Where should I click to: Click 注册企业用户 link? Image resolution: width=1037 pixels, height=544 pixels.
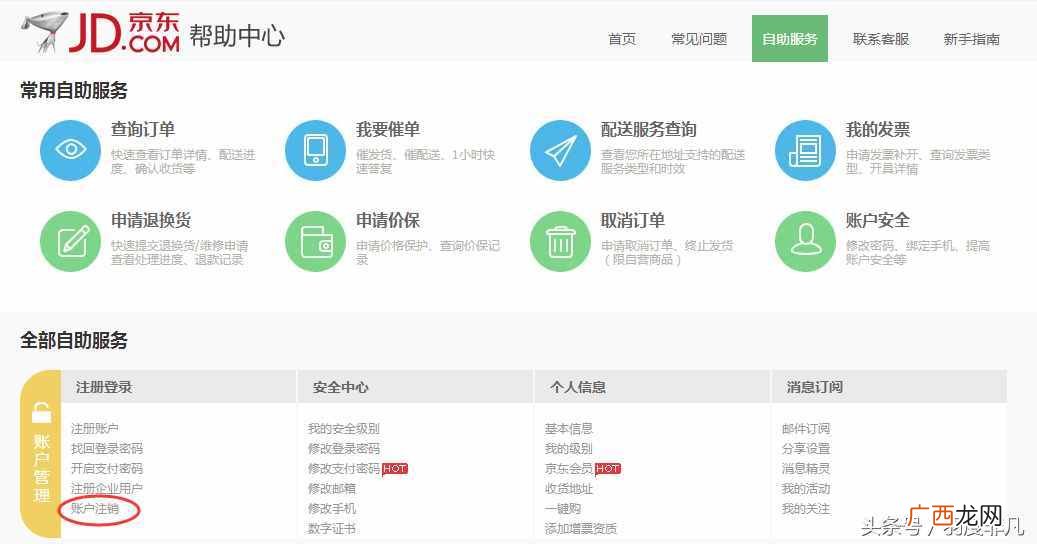click(106, 488)
